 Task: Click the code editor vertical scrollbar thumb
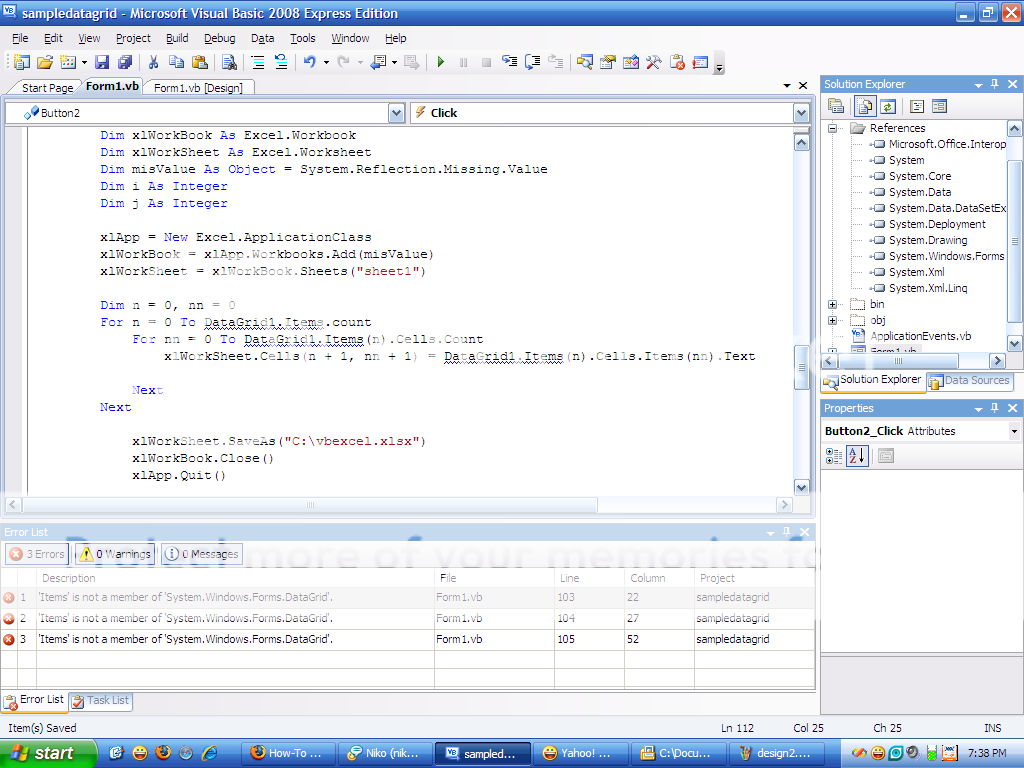[801, 367]
